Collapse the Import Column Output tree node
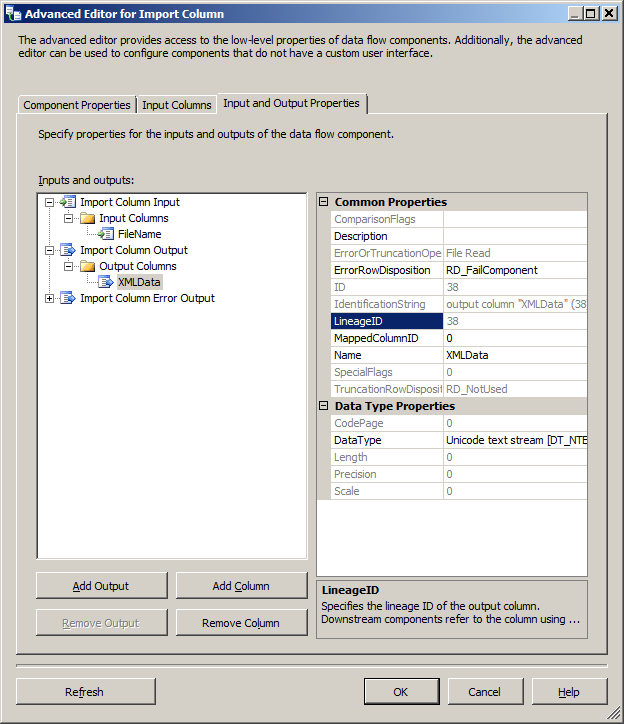Image resolution: width=624 pixels, height=724 pixels. tap(49, 250)
